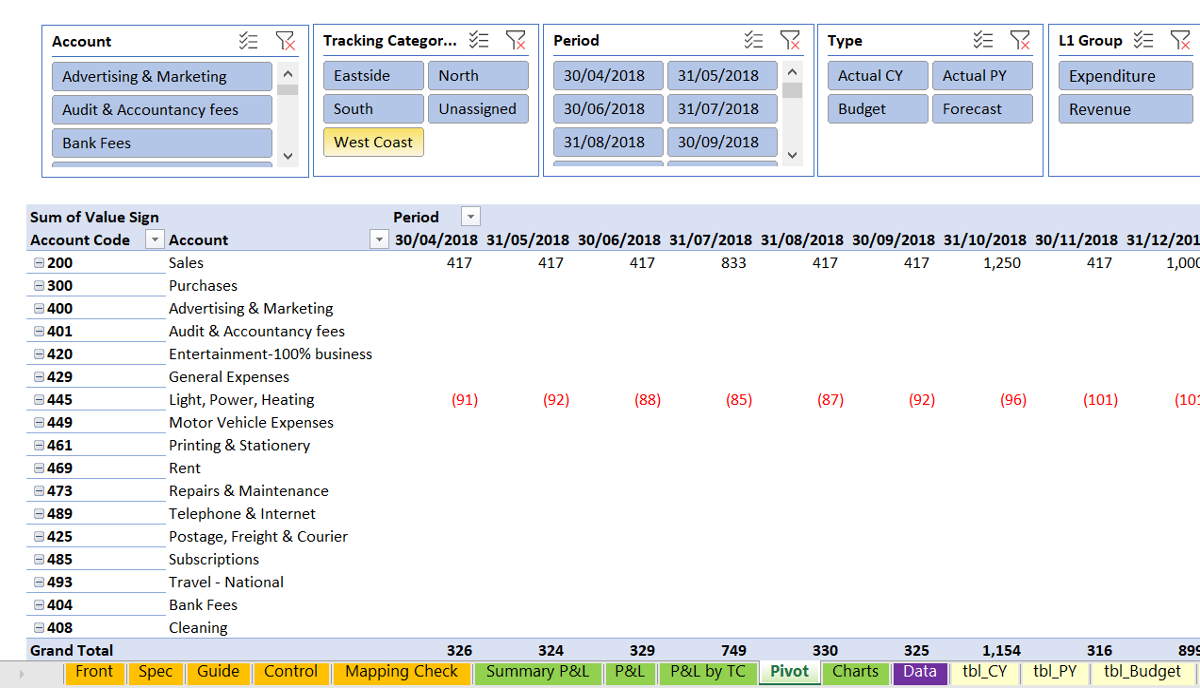This screenshot has width=1200, height=688.
Task: Switch to the Charts sheet tab
Action: point(855,672)
